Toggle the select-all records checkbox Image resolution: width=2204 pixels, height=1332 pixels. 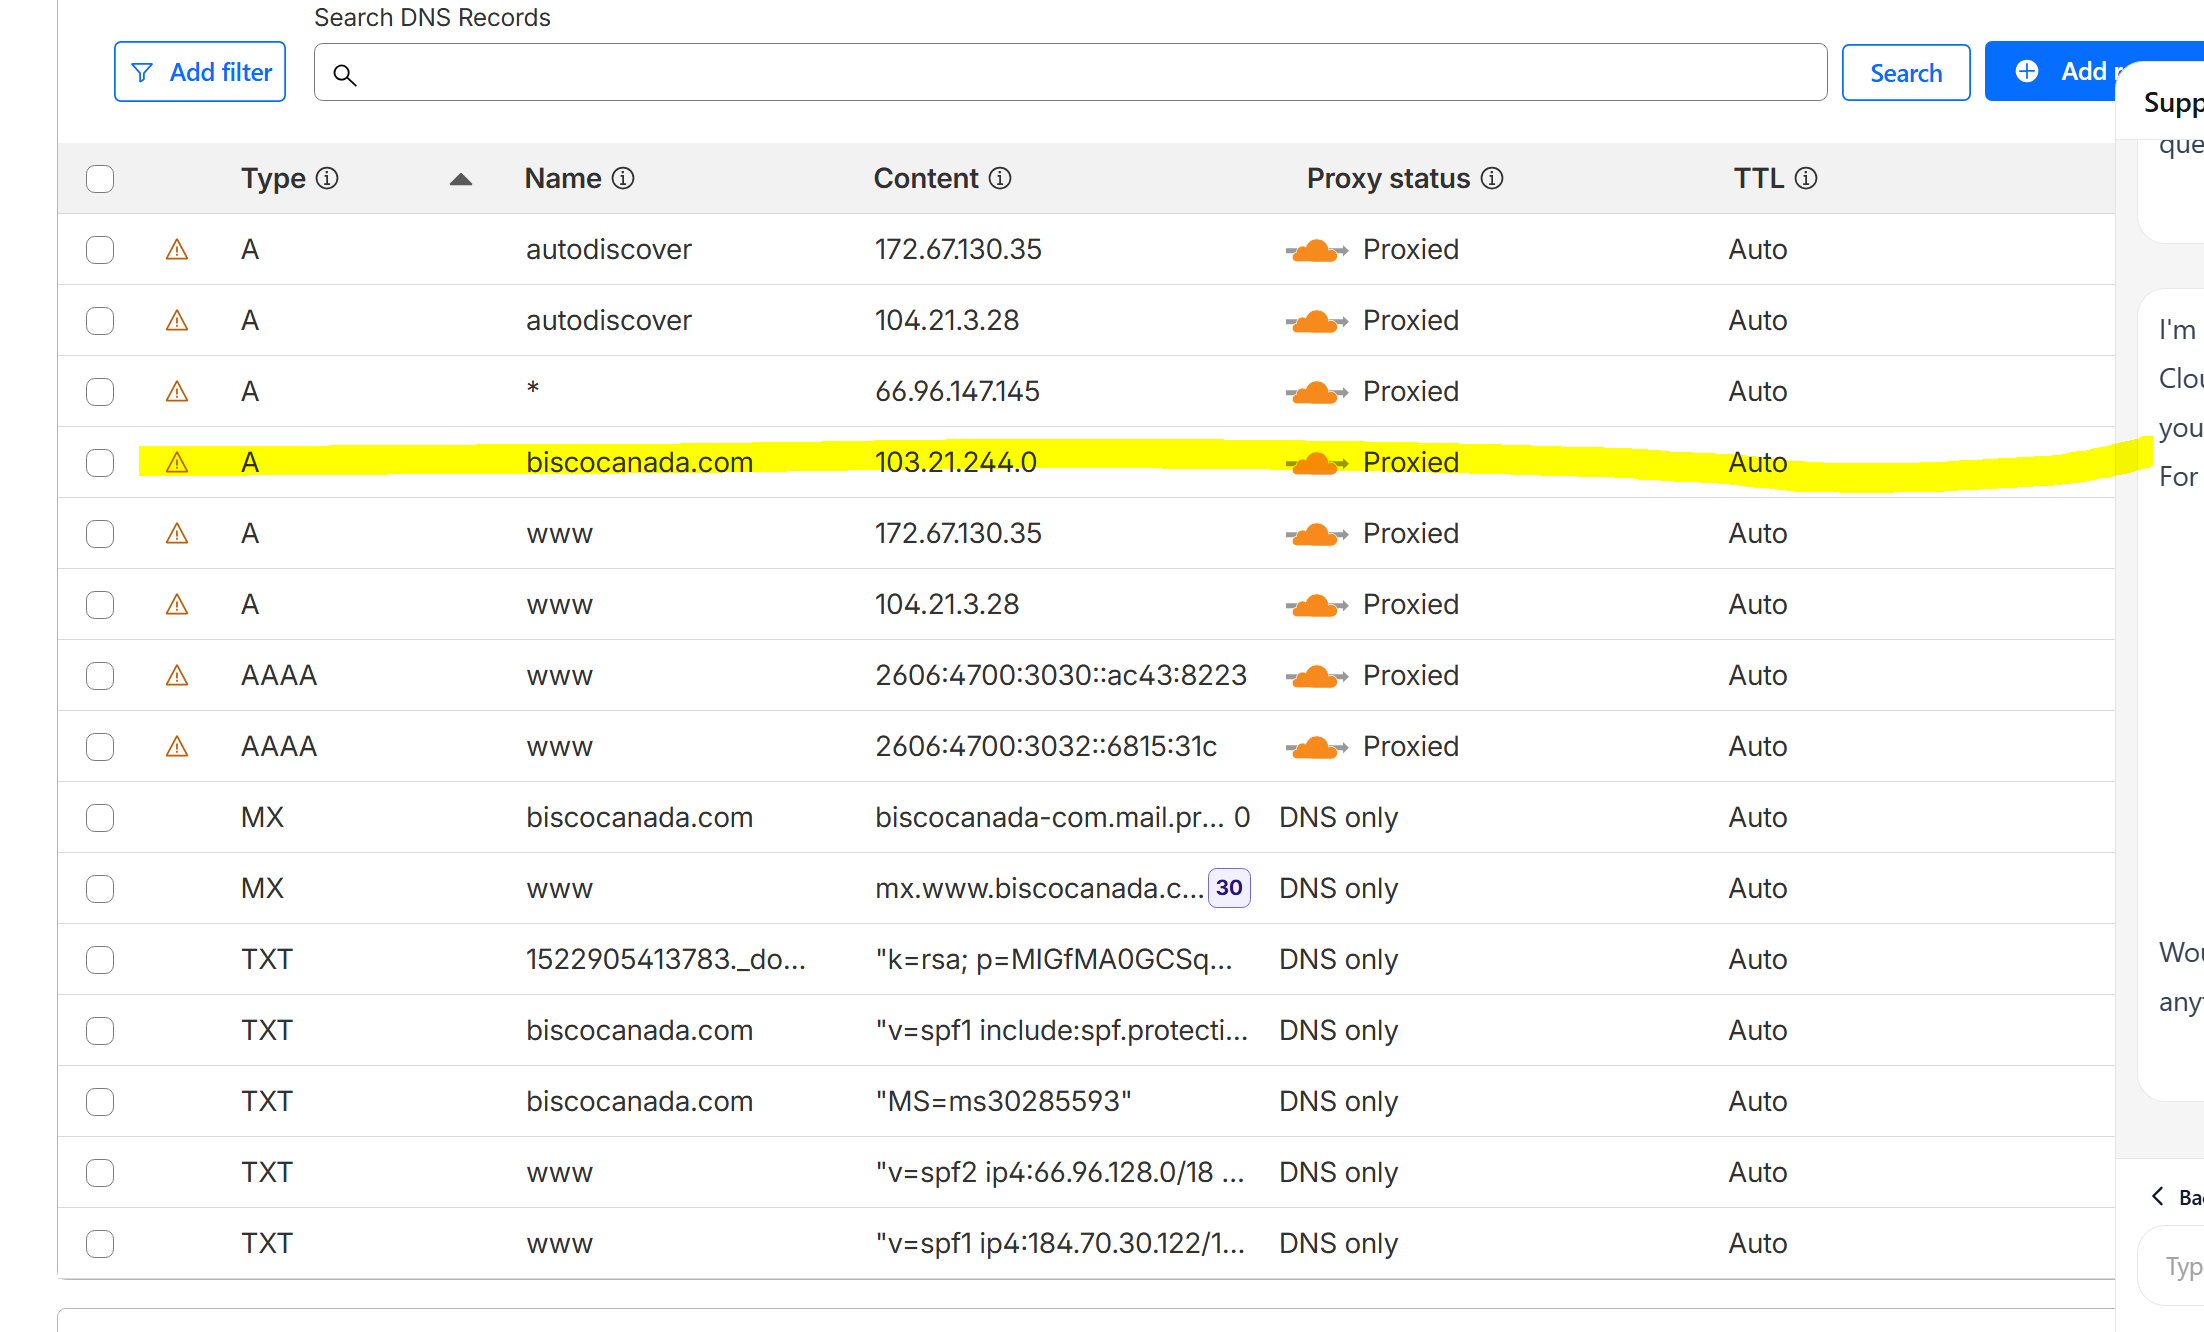(100, 179)
